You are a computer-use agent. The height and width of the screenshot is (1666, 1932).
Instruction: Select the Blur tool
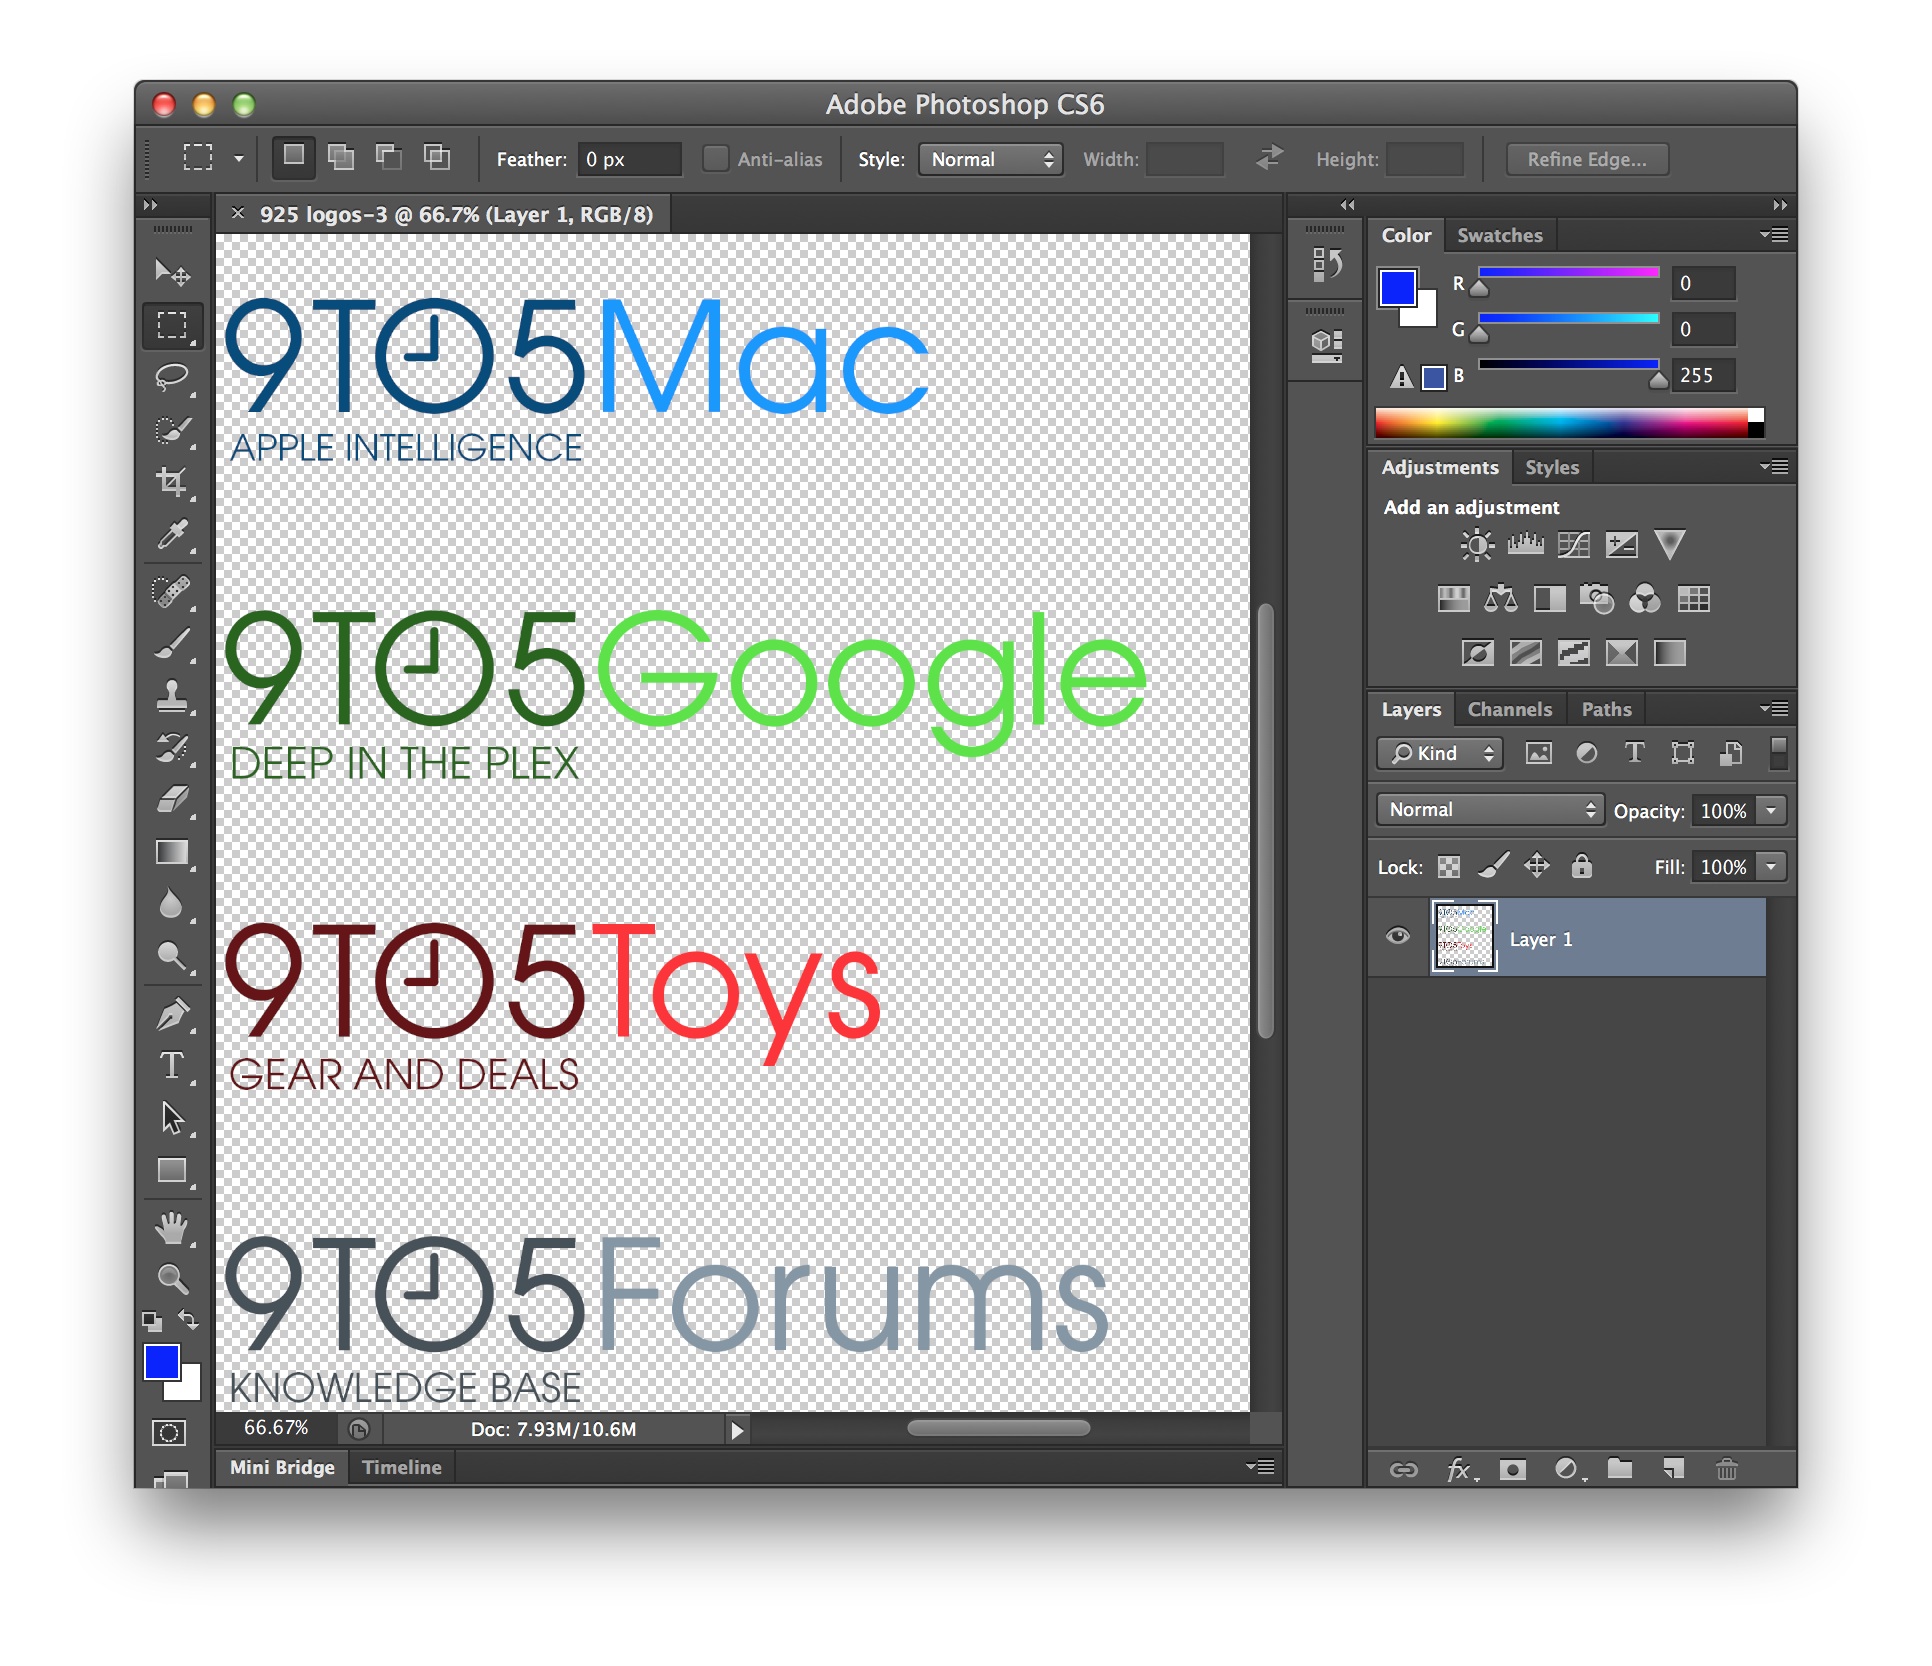click(x=173, y=905)
